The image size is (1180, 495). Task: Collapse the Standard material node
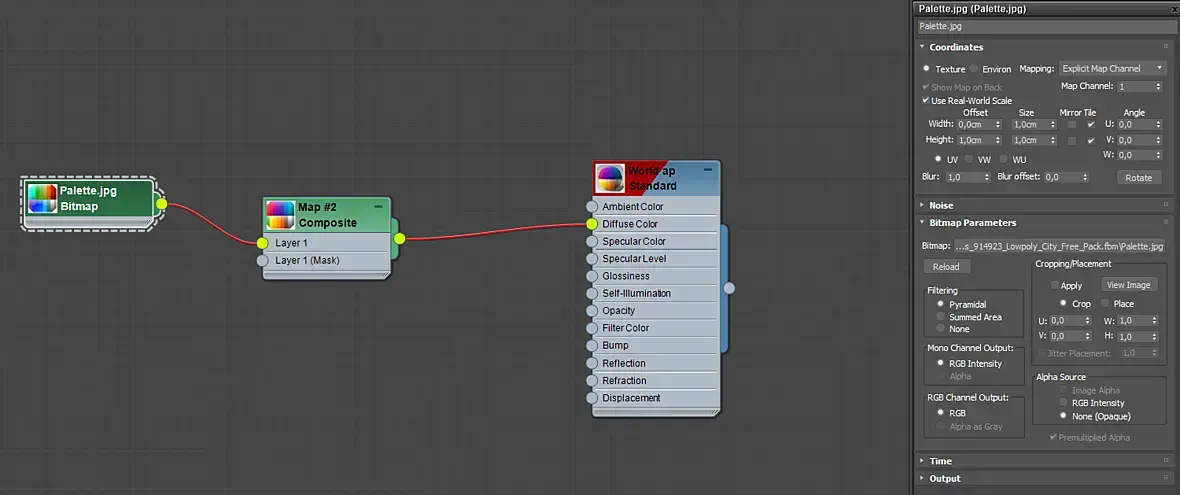(707, 170)
